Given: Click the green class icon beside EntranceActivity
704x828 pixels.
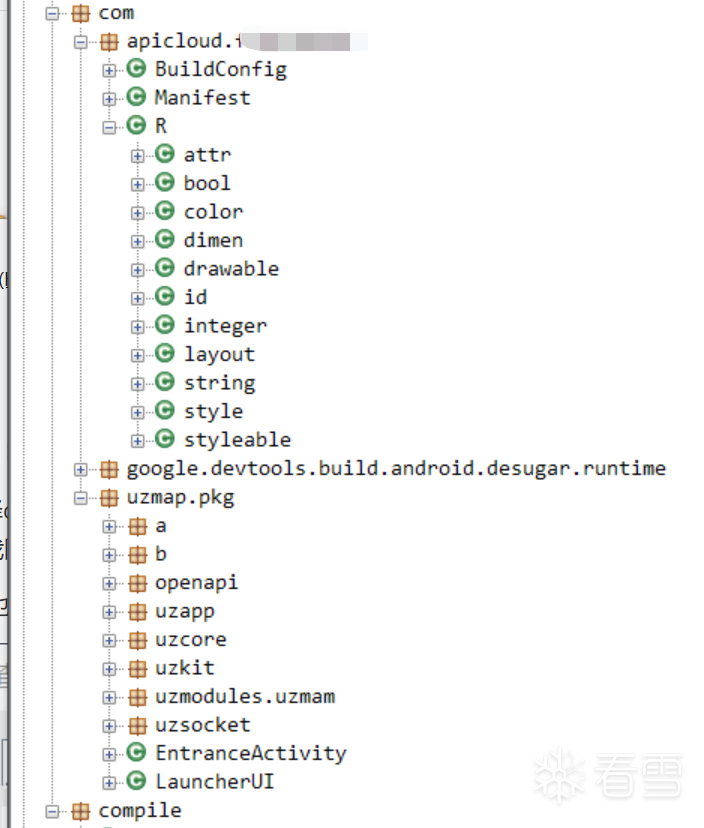Looking at the screenshot, I should coord(137,753).
